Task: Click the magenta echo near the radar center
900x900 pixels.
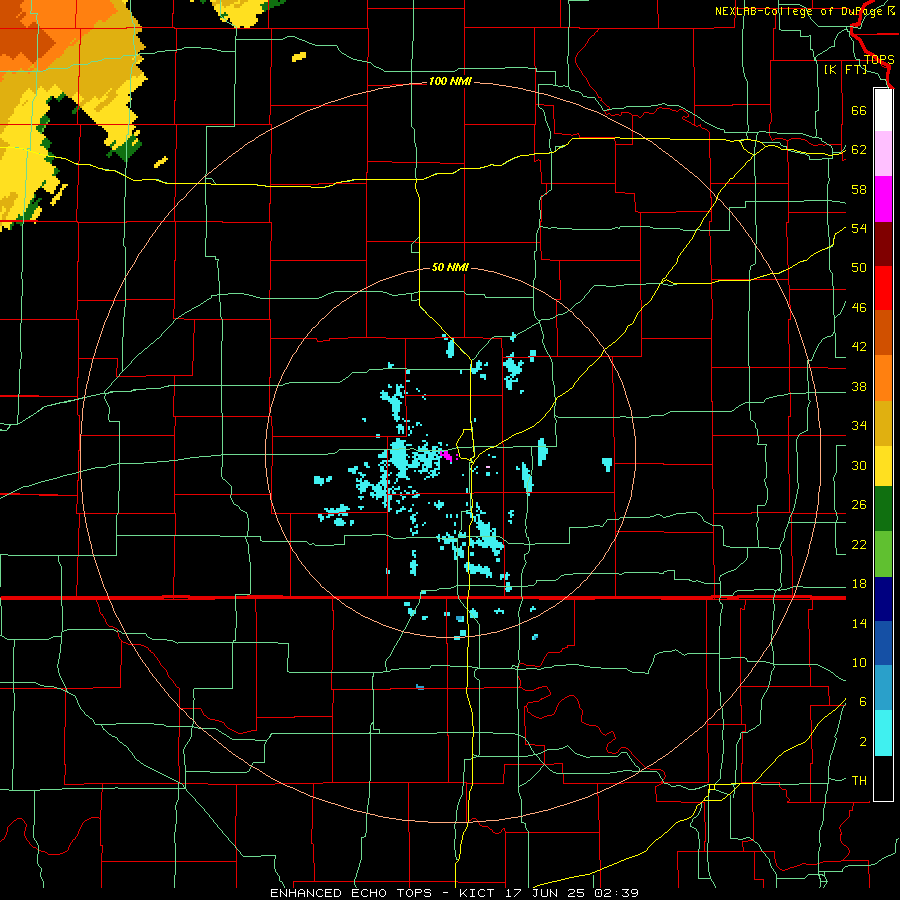Action: coord(447,456)
